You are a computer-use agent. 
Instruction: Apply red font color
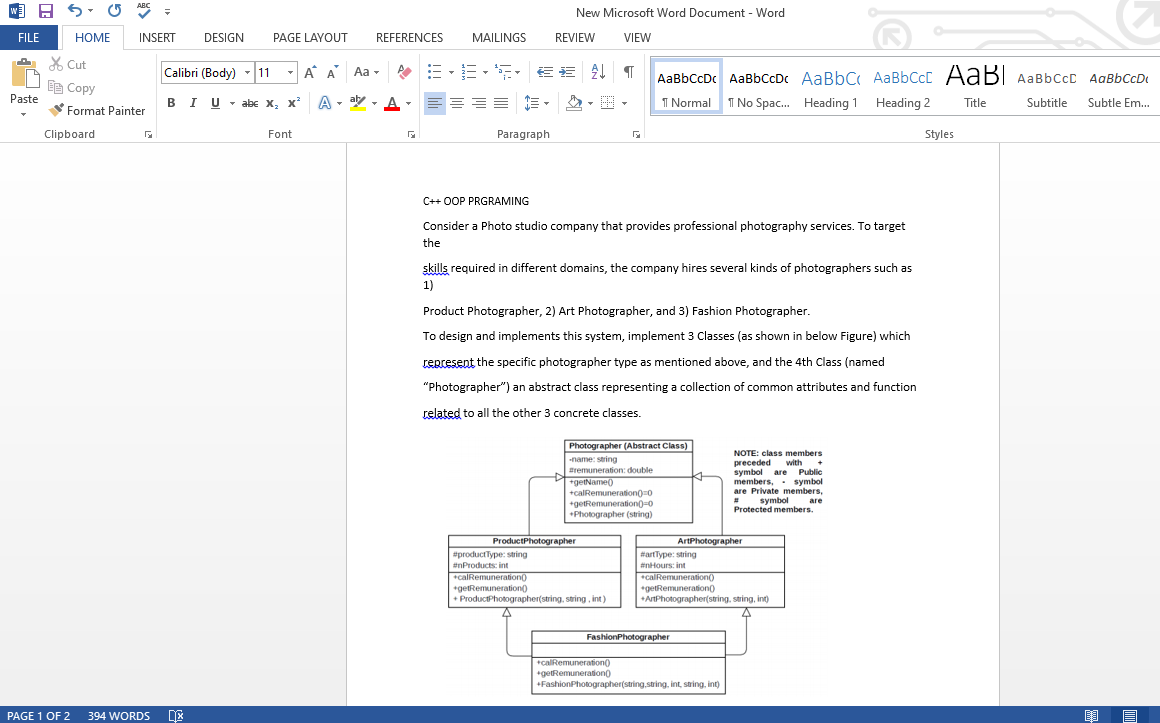pyautogui.click(x=392, y=103)
